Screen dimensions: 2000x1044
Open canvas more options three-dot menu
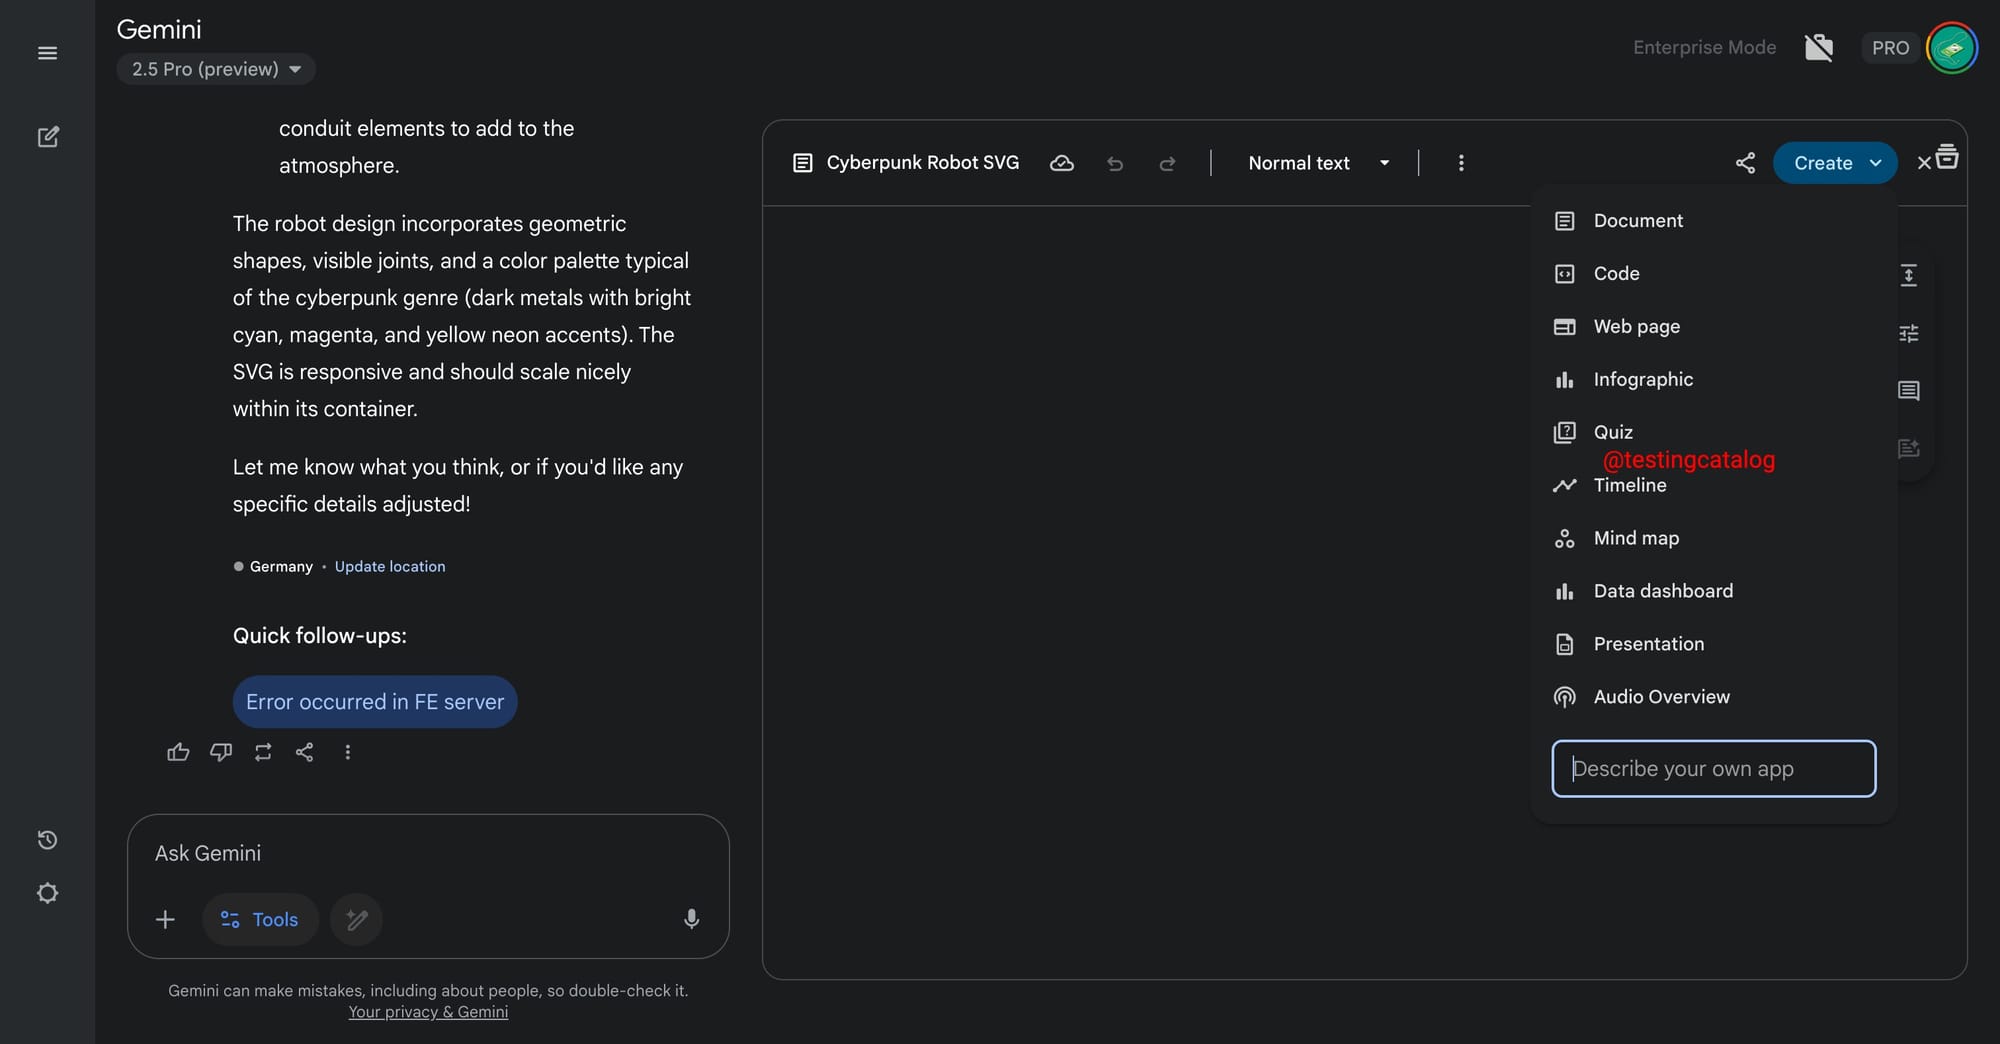click(1461, 163)
